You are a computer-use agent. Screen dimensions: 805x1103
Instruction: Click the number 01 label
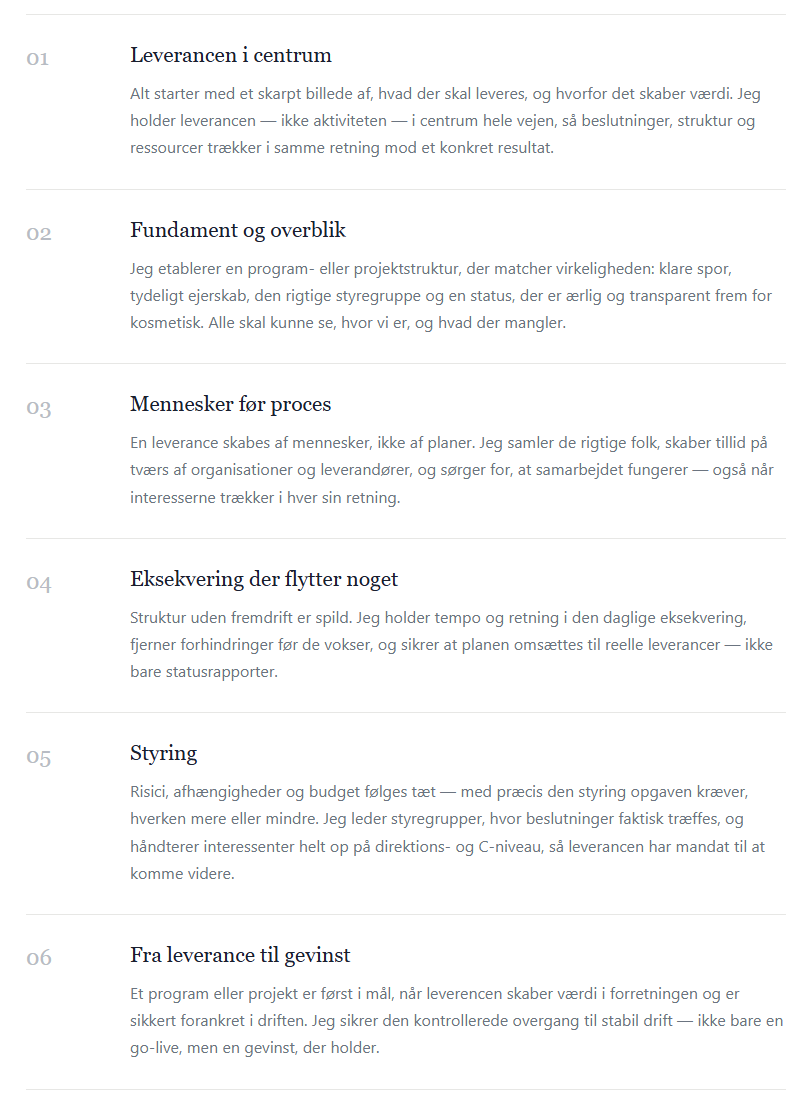coord(38,58)
